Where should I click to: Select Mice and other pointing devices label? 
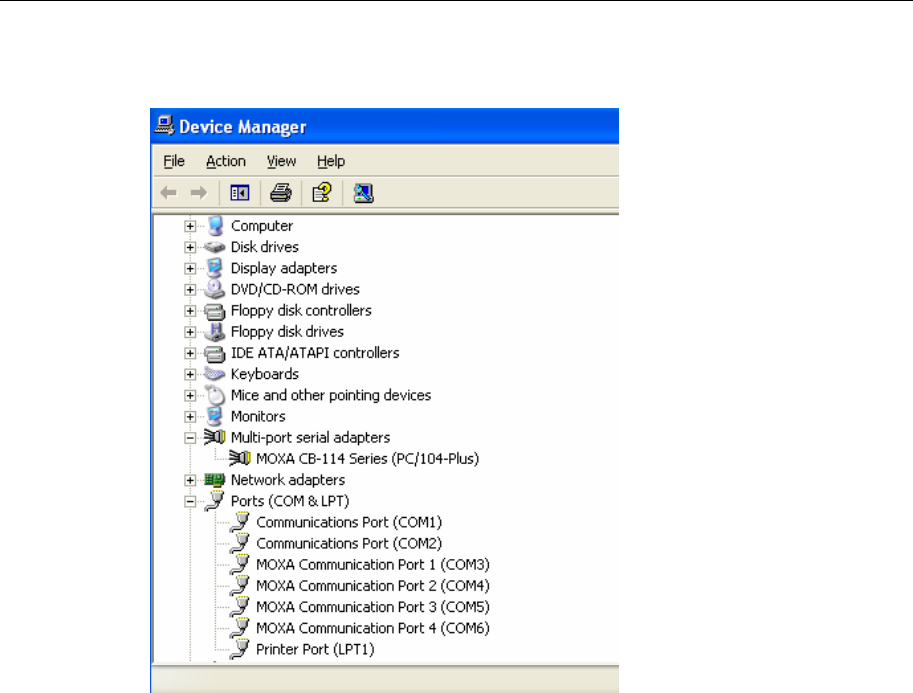(331, 395)
